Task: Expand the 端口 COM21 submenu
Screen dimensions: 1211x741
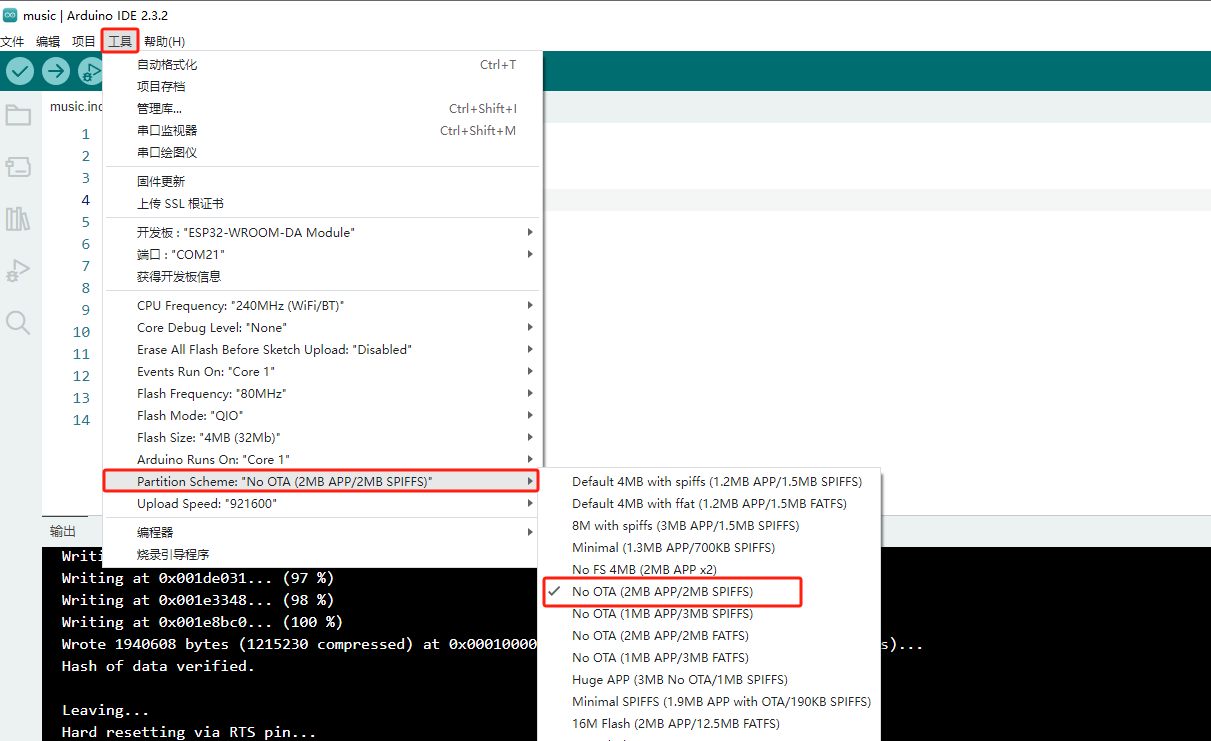Action: pyautogui.click(x=322, y=254)
